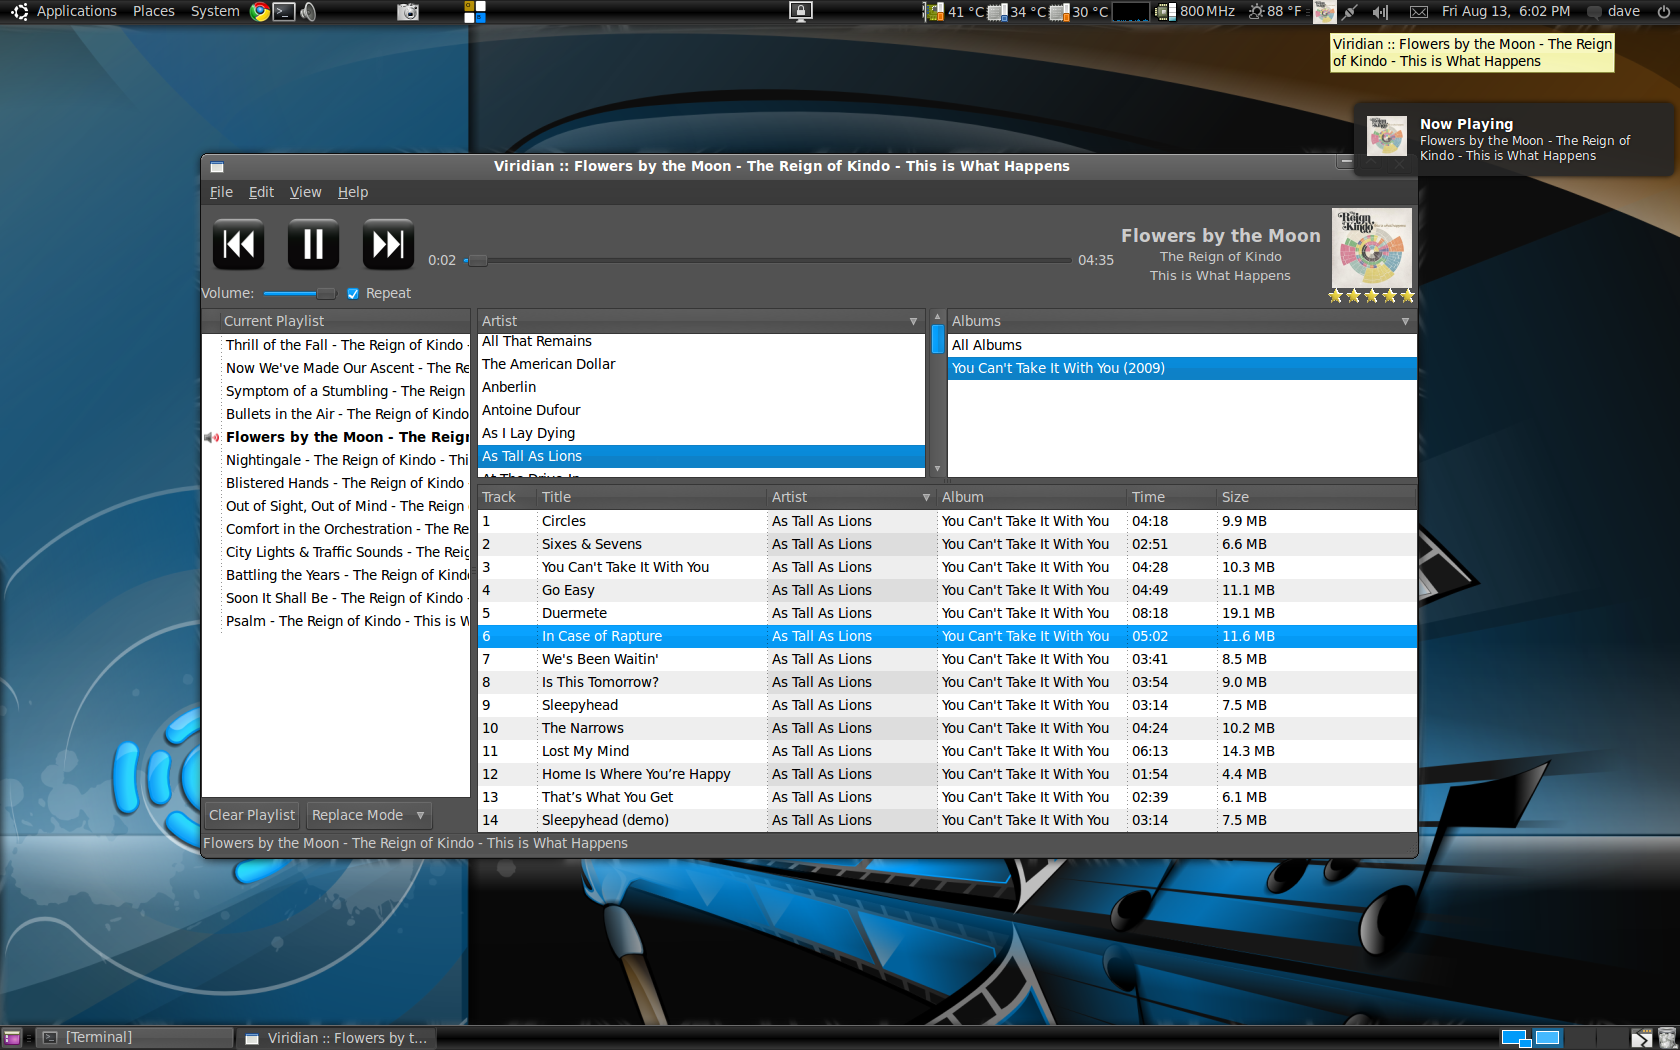Click the Track column header
This screenshot has height=1050, width=1680.
pos(507,497)
